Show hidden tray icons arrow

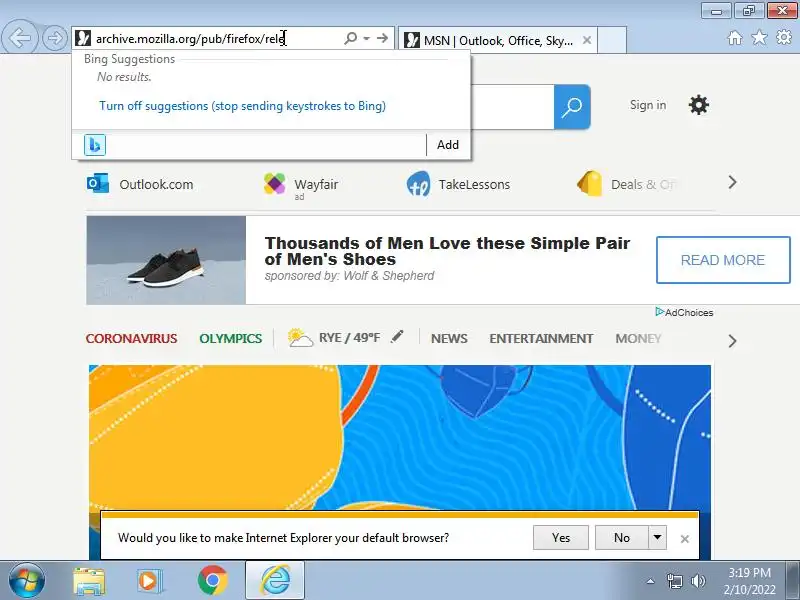pos(651,581)
